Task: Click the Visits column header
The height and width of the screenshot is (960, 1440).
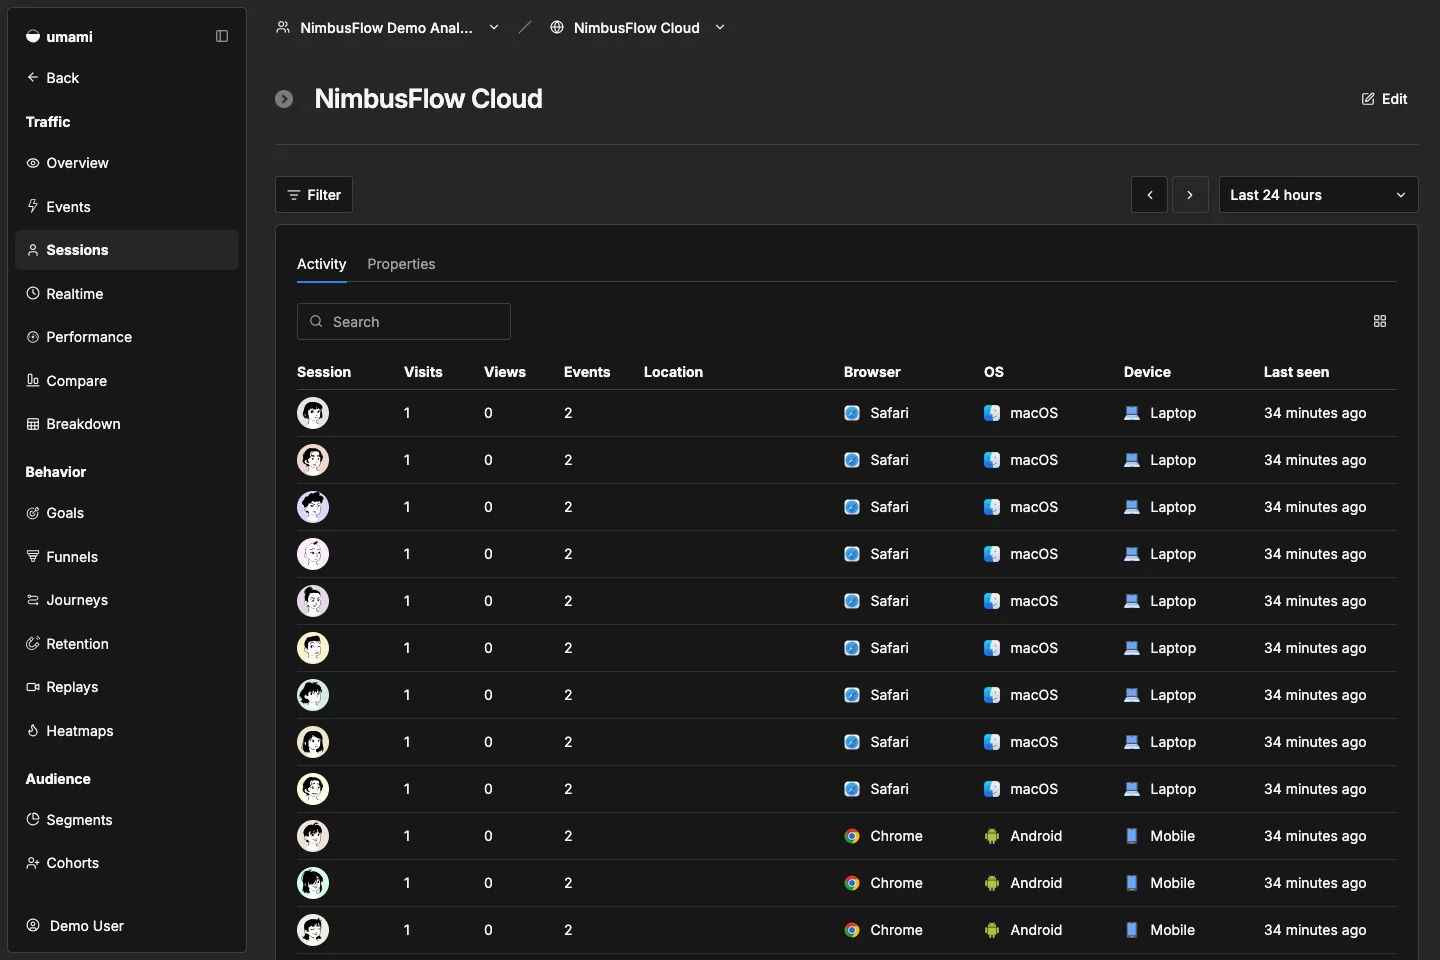Action: point(423,372)
